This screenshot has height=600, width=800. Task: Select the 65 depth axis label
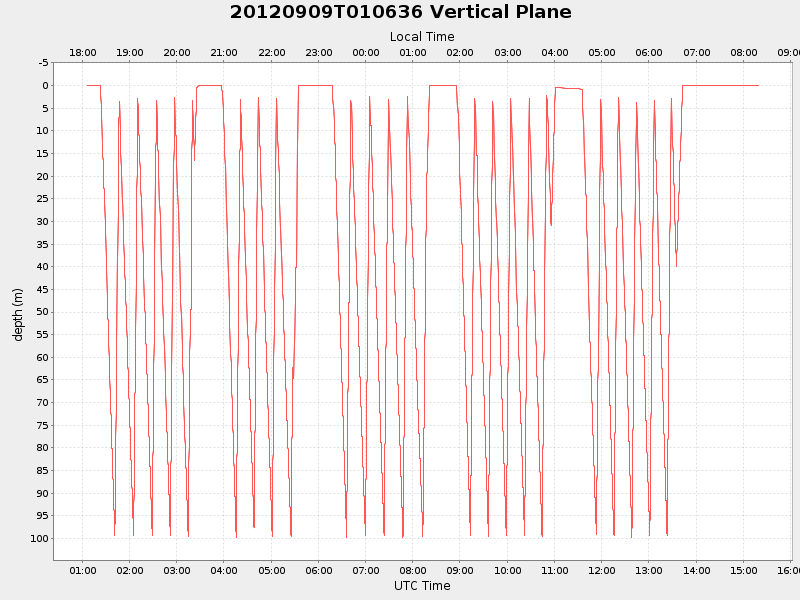tap(43, 380)
